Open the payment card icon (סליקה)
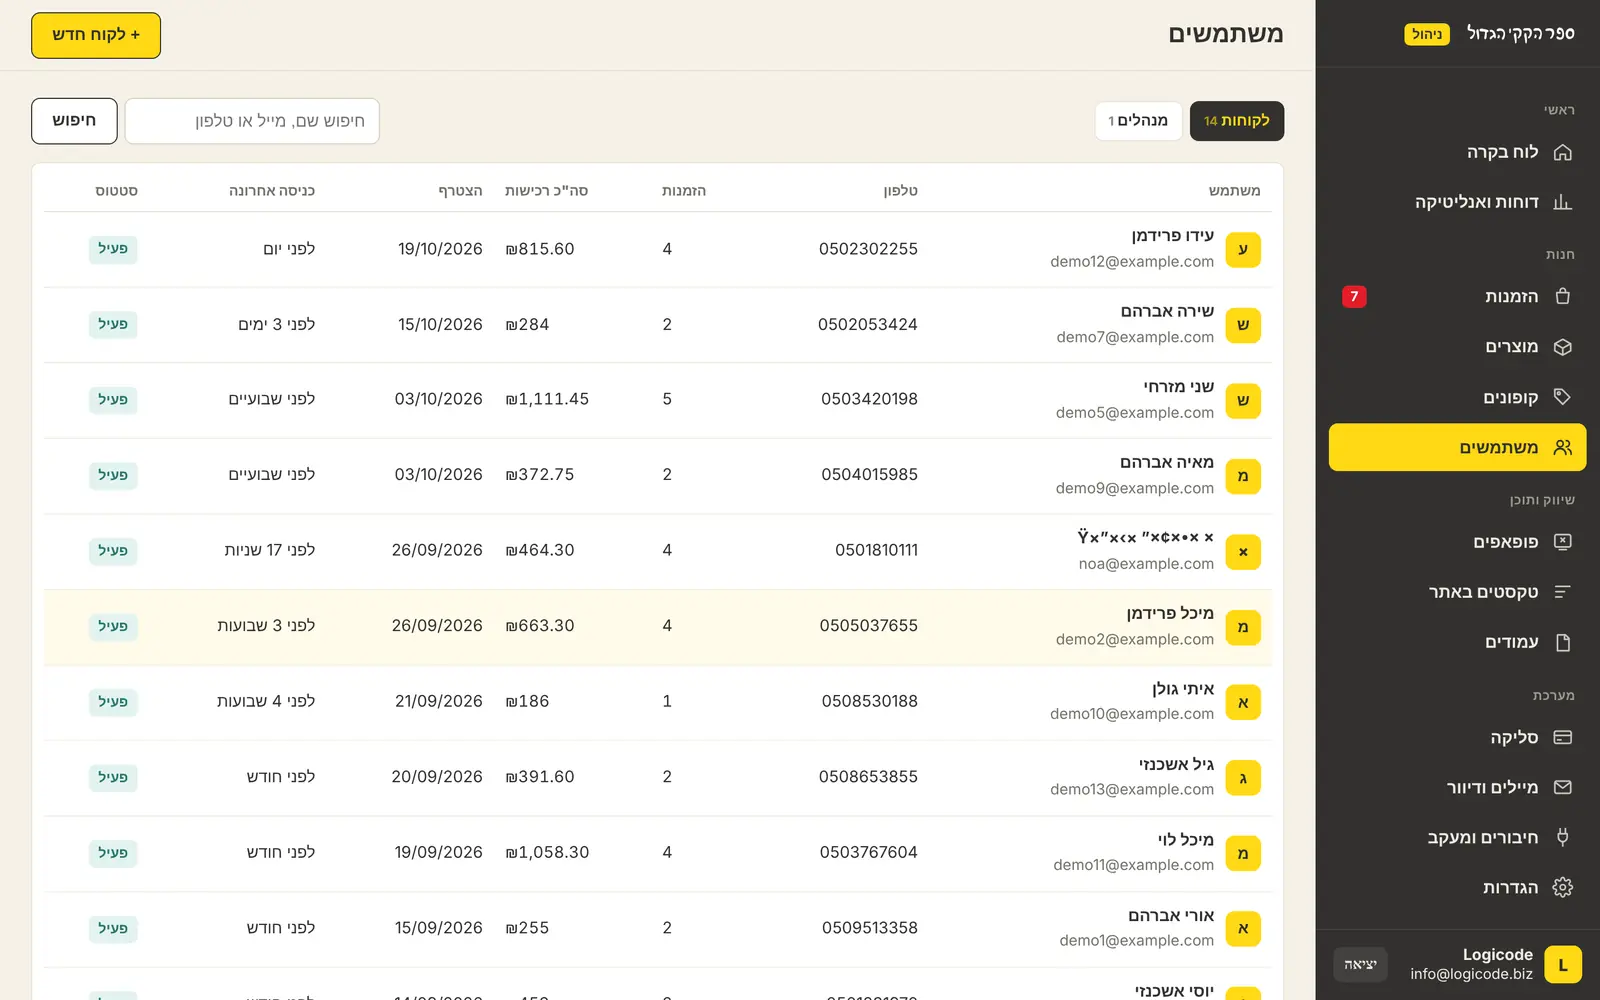Screen dimensions: 1600x1000 click(1562, 737)
